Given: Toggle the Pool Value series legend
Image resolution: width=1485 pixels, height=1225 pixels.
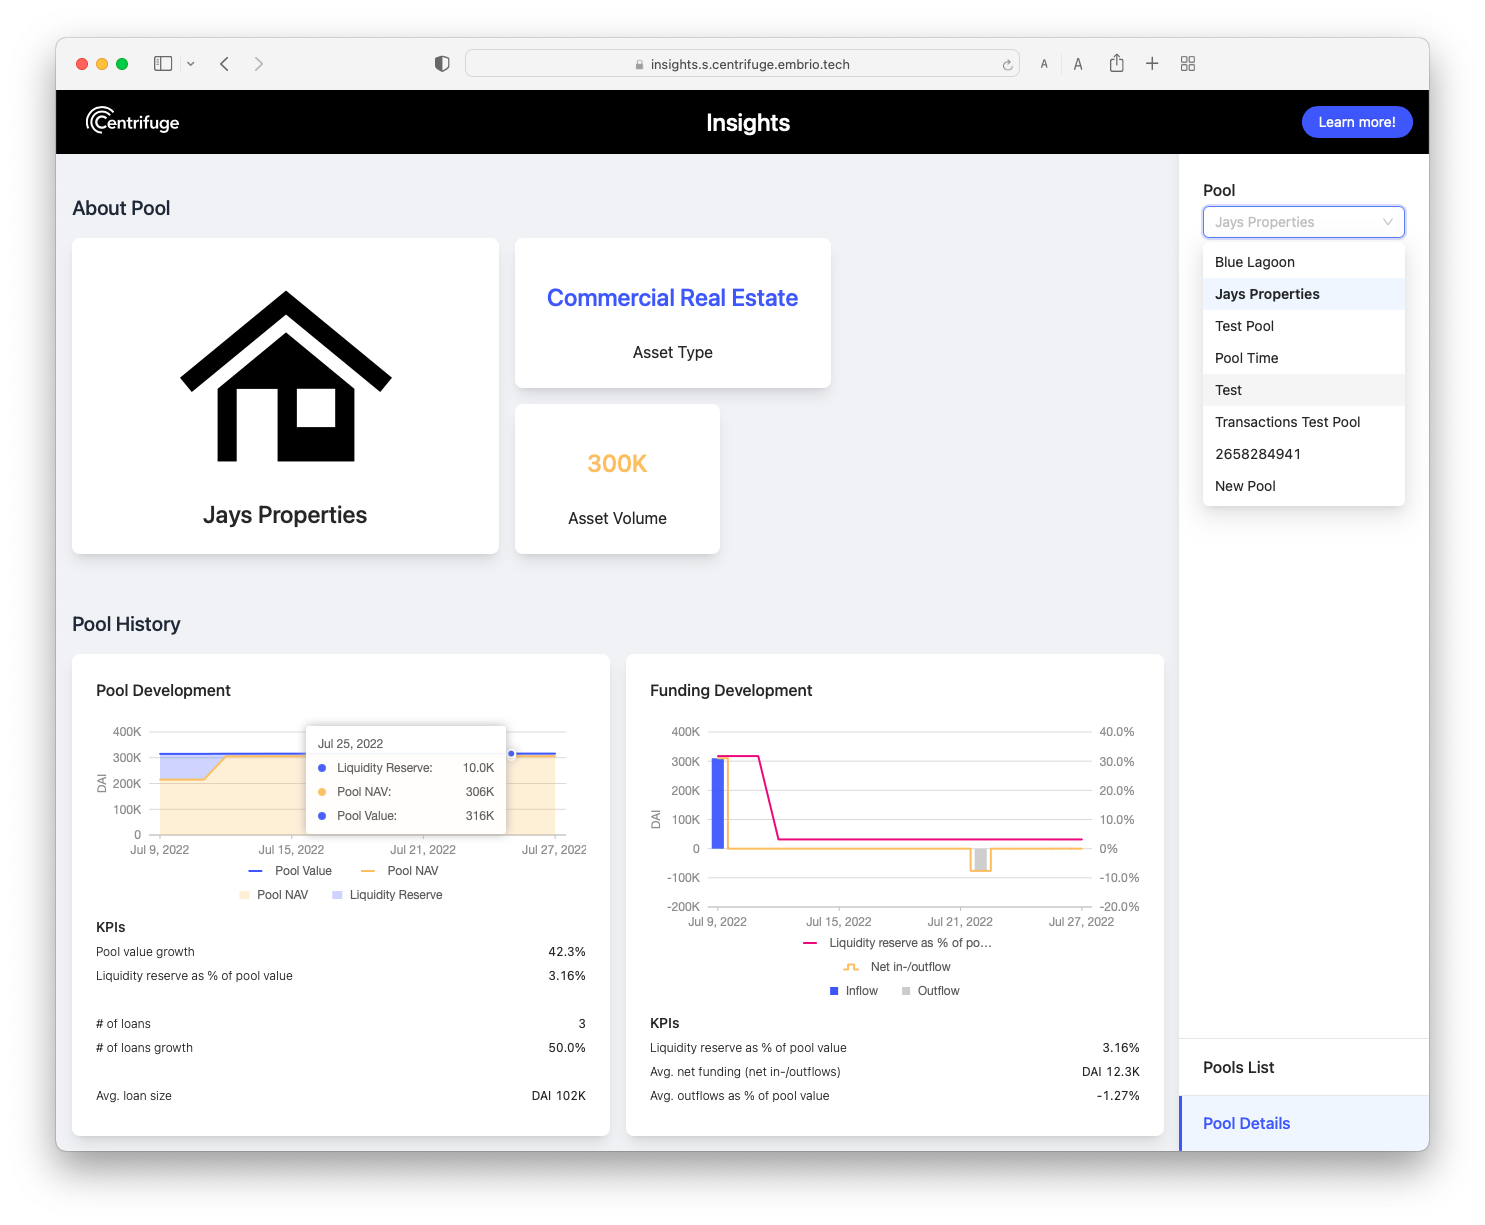Looking at the screenshot, I should (x=290, y=870).
